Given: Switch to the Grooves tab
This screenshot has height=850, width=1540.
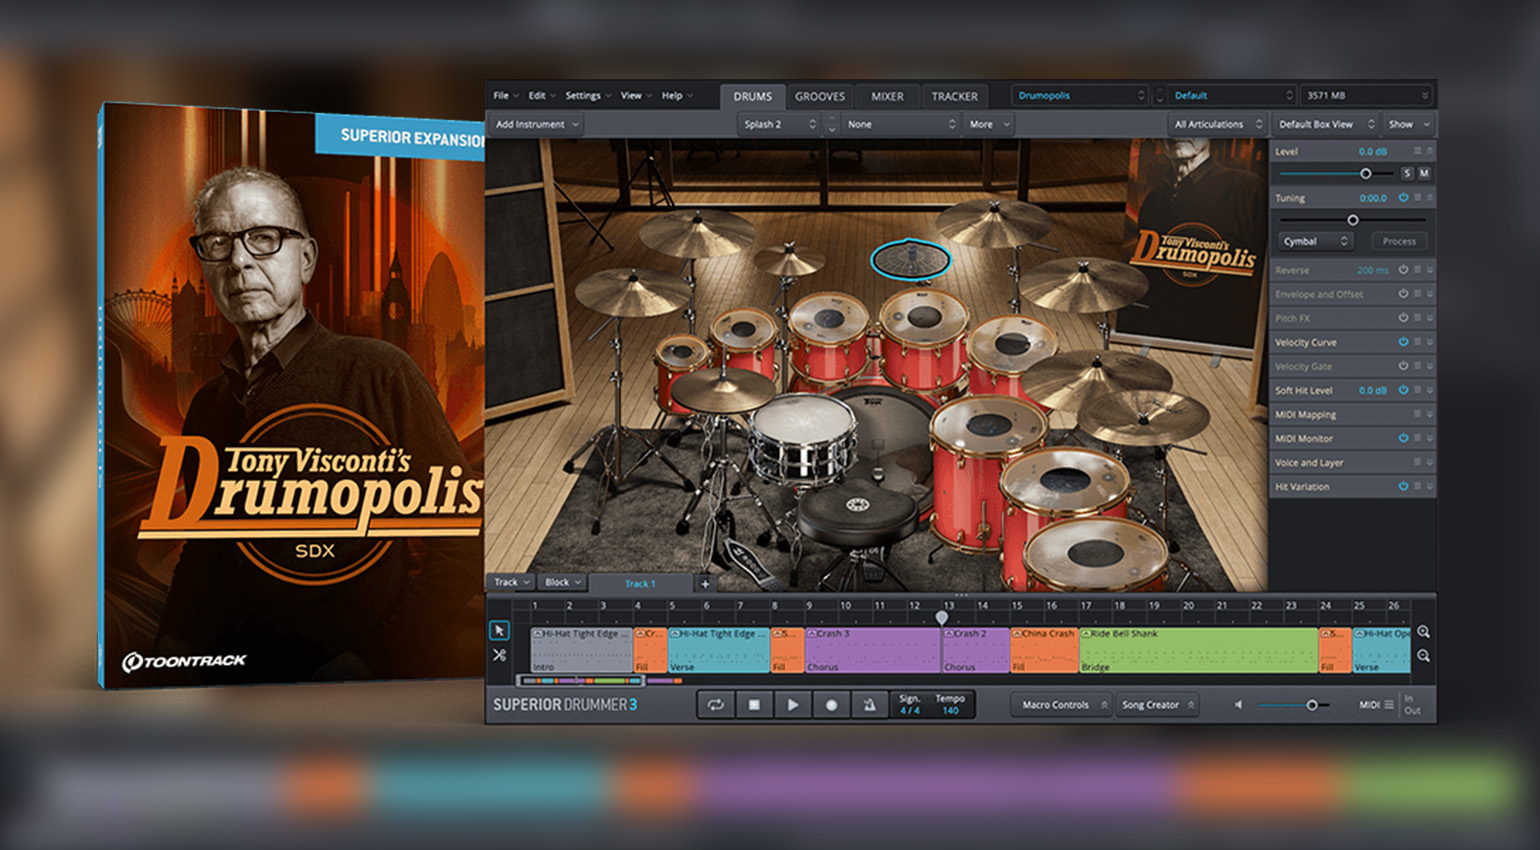Looking at the screenshot, I should click(820, 97).
